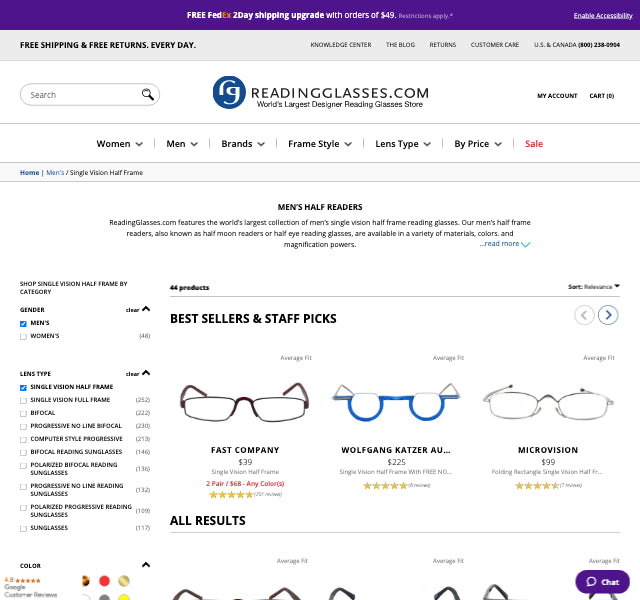
Task: Collapse the Lens Type filter section
Action: click(146, 373)
